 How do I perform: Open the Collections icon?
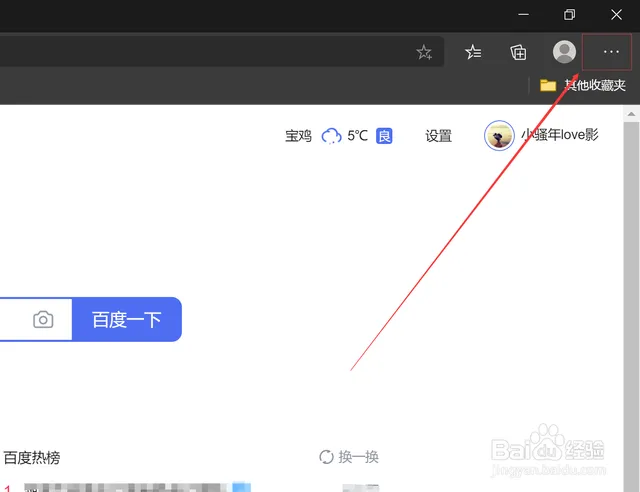click(x=518, y=52)
